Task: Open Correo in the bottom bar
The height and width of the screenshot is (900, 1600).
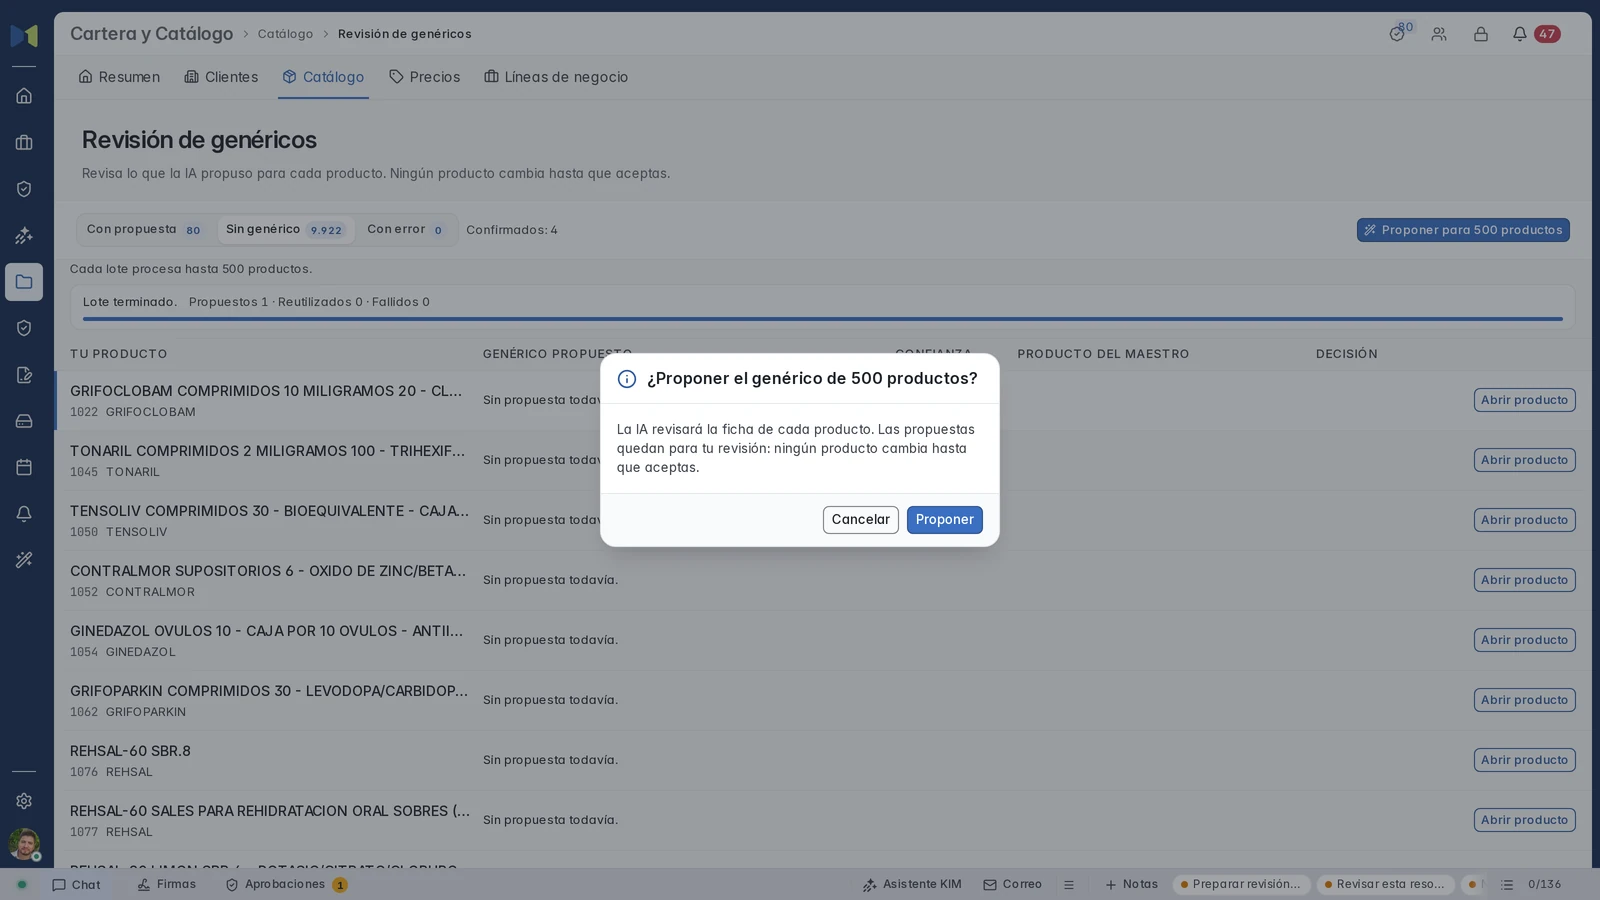Action: click(x=1012, y=885)
